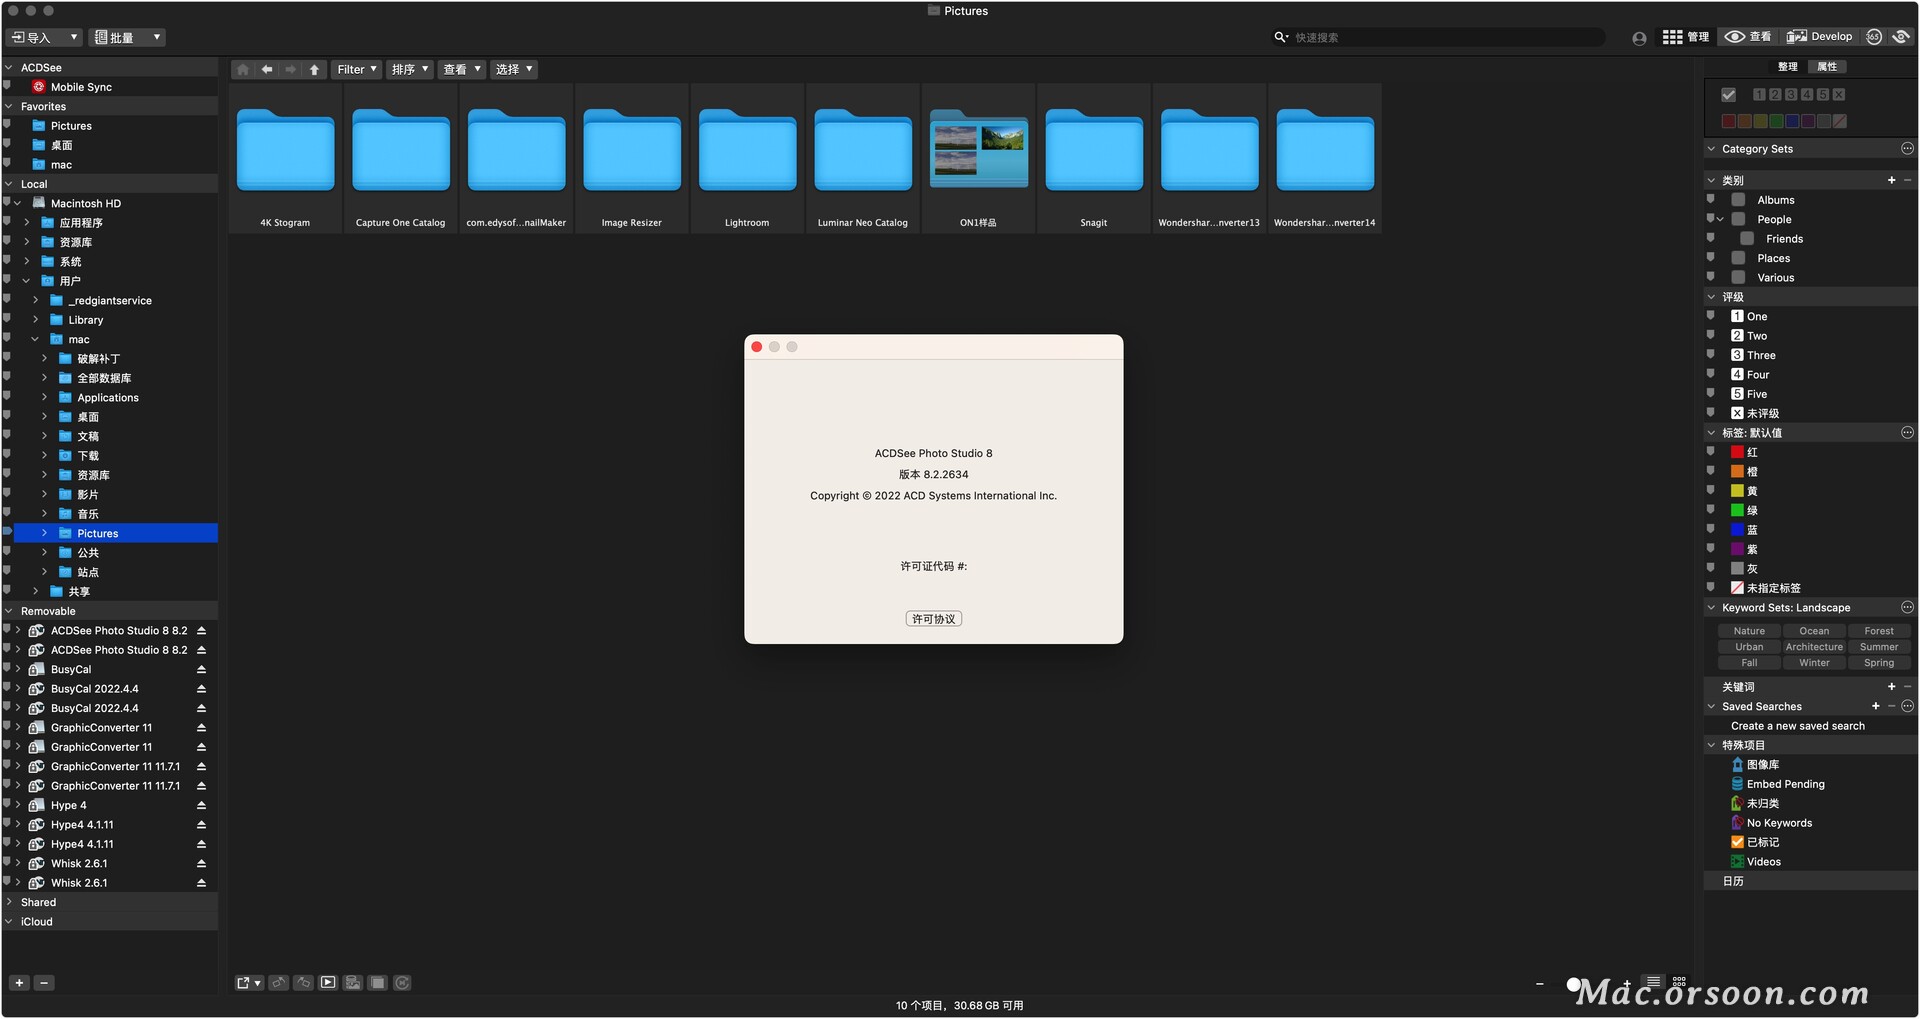Expand the Library folder in tree
The width and height of the screenshot is (1920, 1019).
[x=35, y=320]
